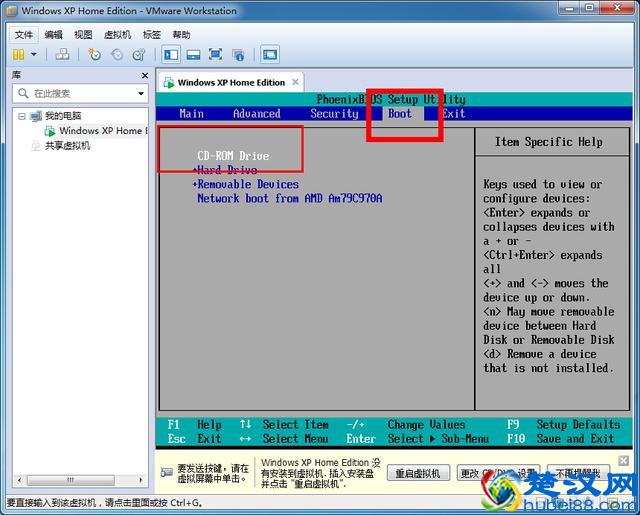Image resolution: width=640 pixels, height=515 pixels.
Task: Select CD-ROM Drive in boot order
Action: [233, 156]
